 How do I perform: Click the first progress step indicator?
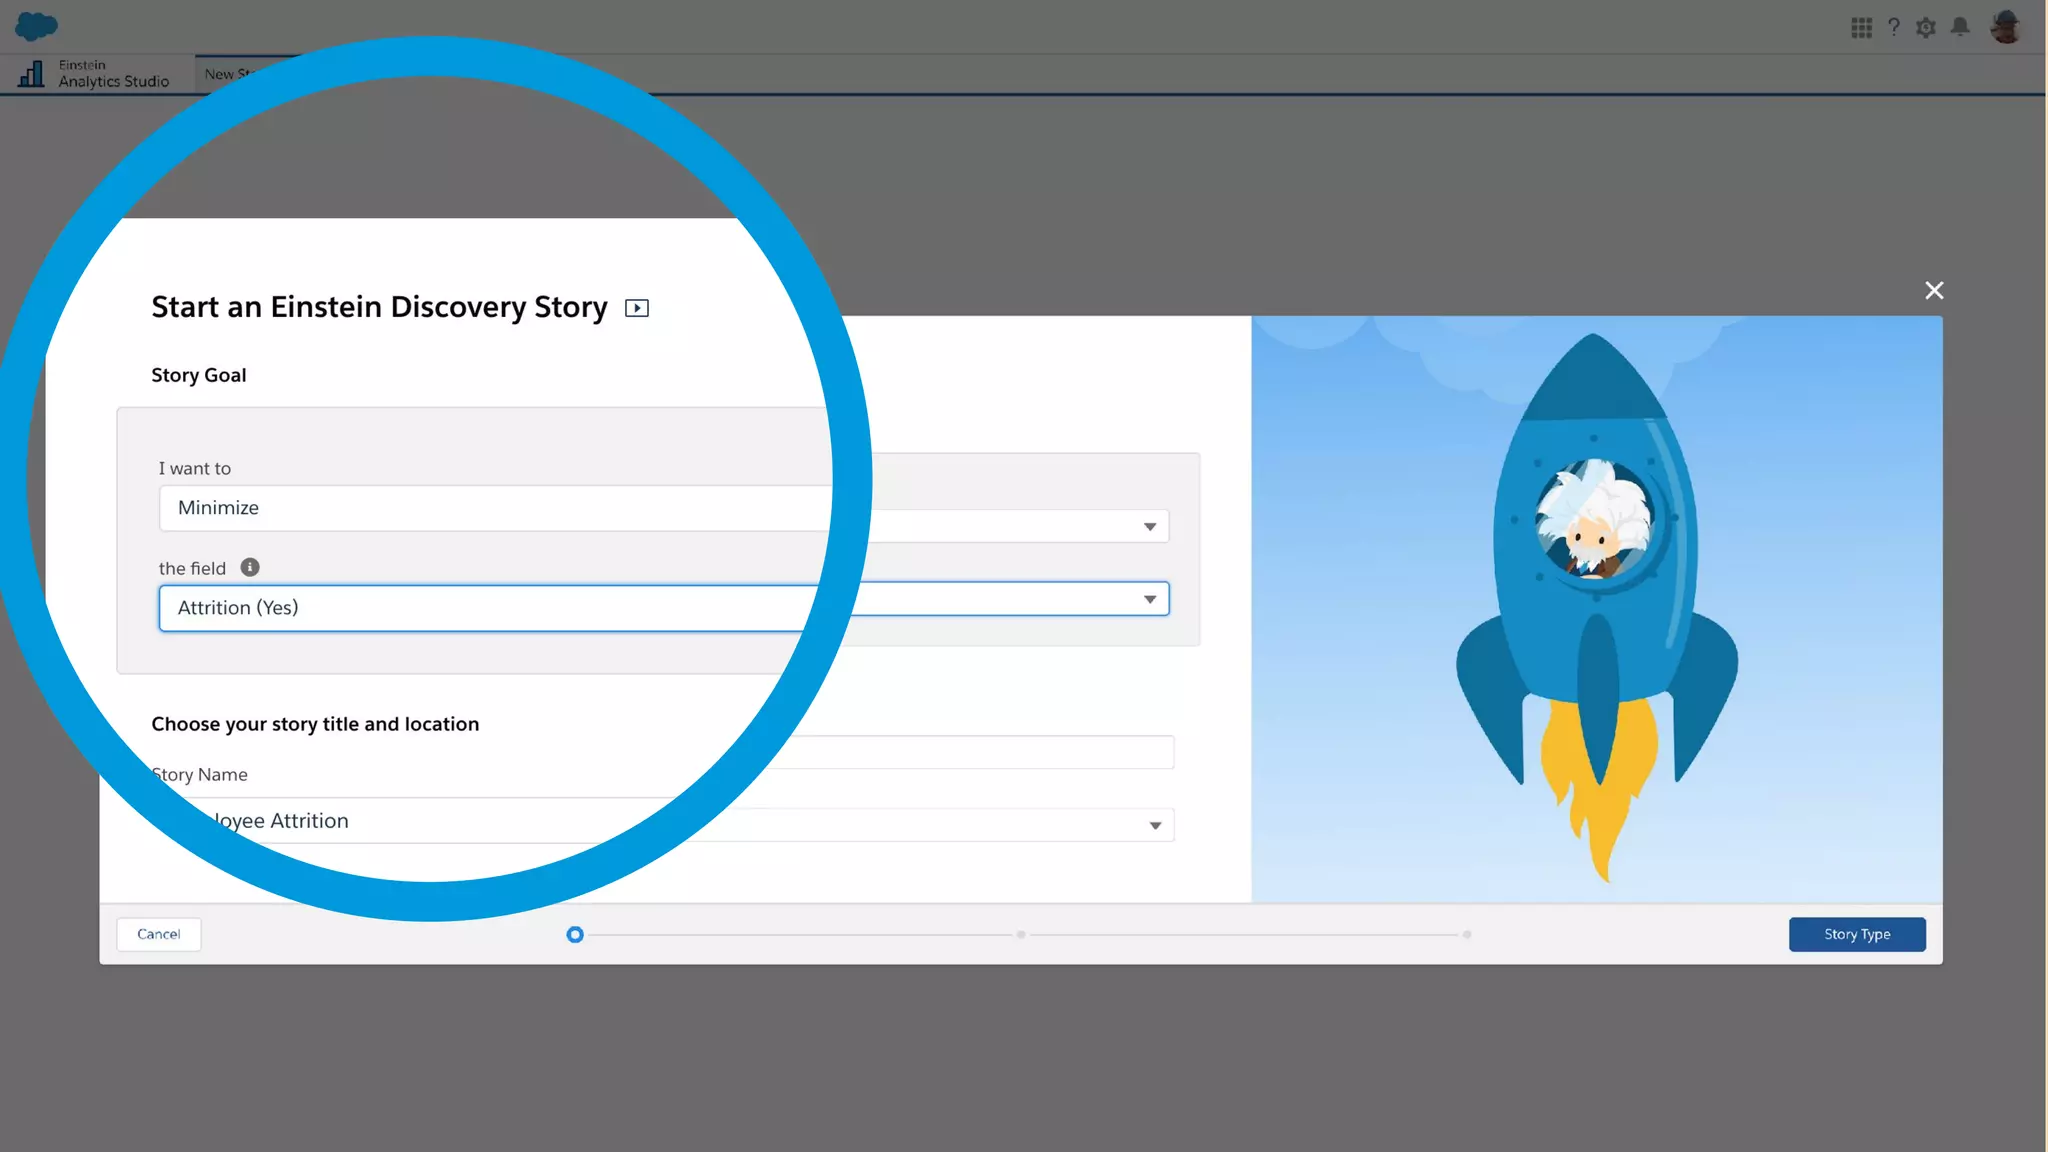(x=575, y=934)
